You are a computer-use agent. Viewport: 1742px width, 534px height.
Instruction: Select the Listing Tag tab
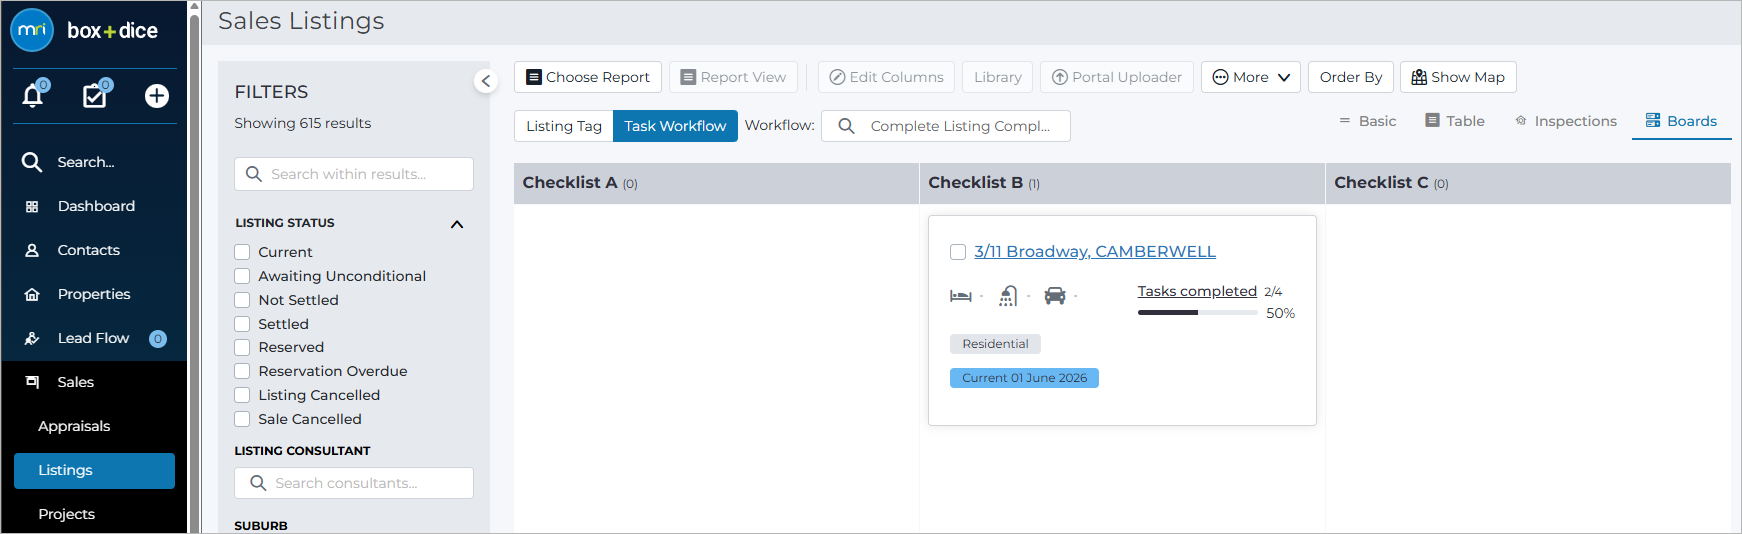[x=564, y=126]
